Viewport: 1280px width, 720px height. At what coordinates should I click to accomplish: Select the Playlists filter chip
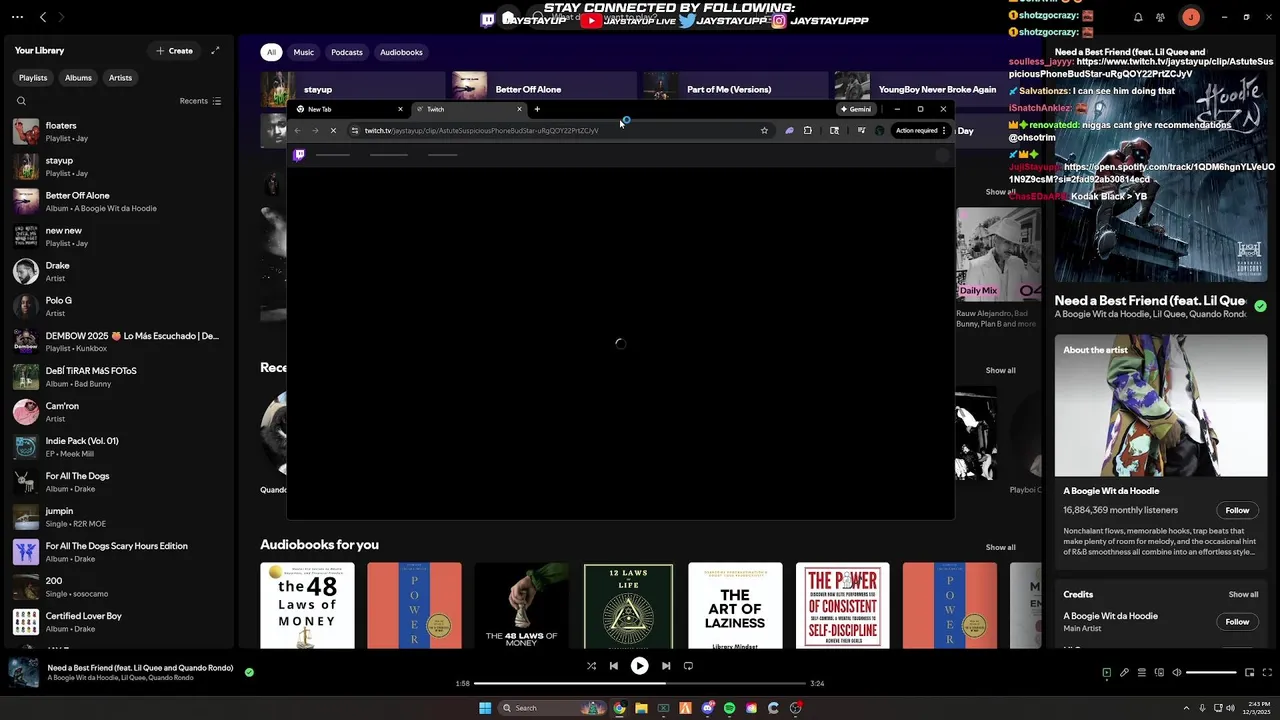coord(33,78)
